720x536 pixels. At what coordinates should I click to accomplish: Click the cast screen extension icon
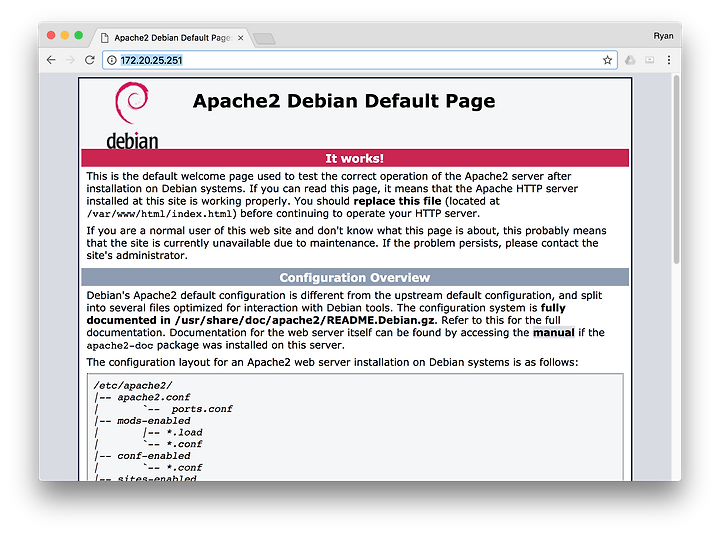click(649, 60)
